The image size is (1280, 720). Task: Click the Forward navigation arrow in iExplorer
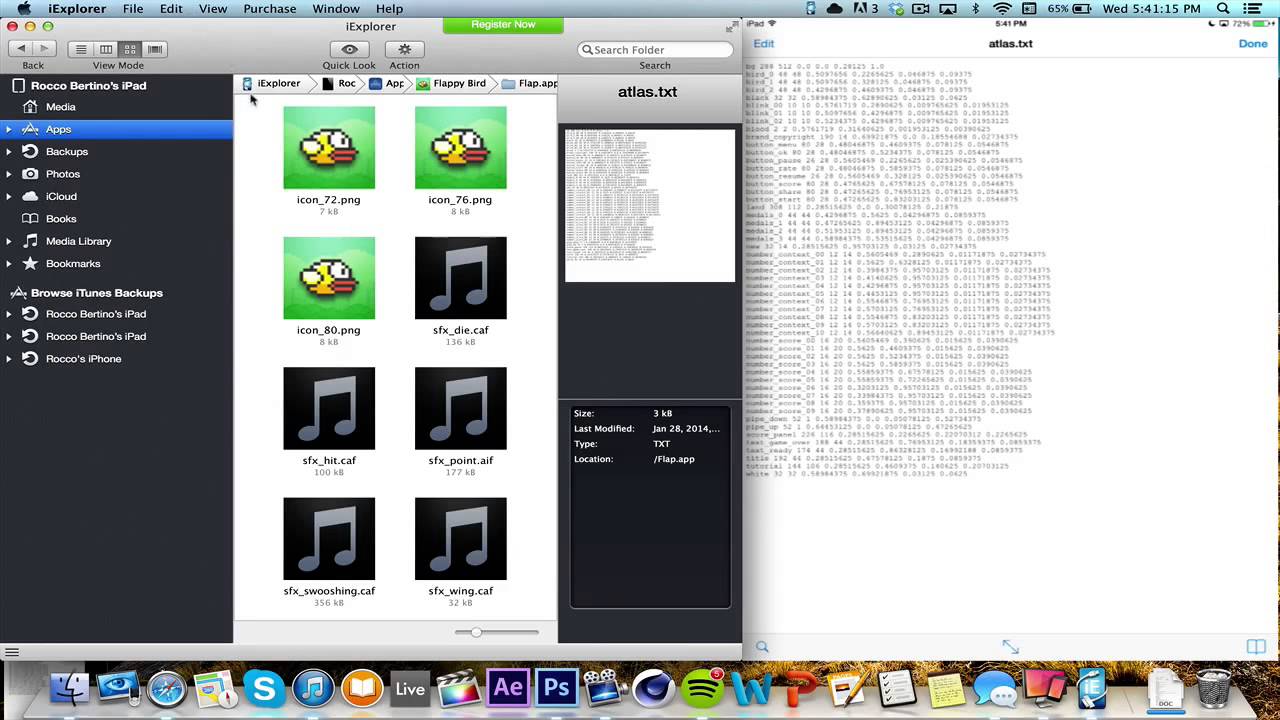pyautogui.click(x=44, y=49)
